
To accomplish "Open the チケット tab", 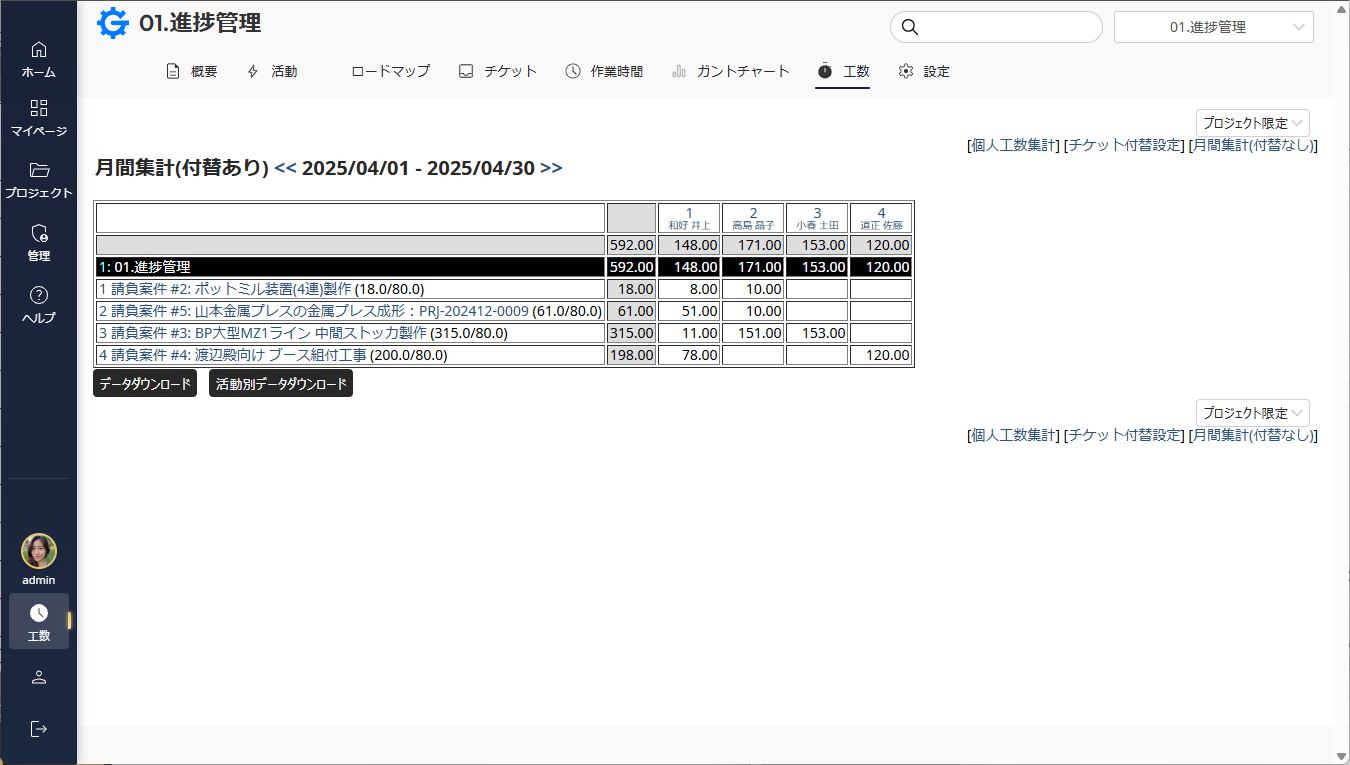I will [x=498, y=71].
